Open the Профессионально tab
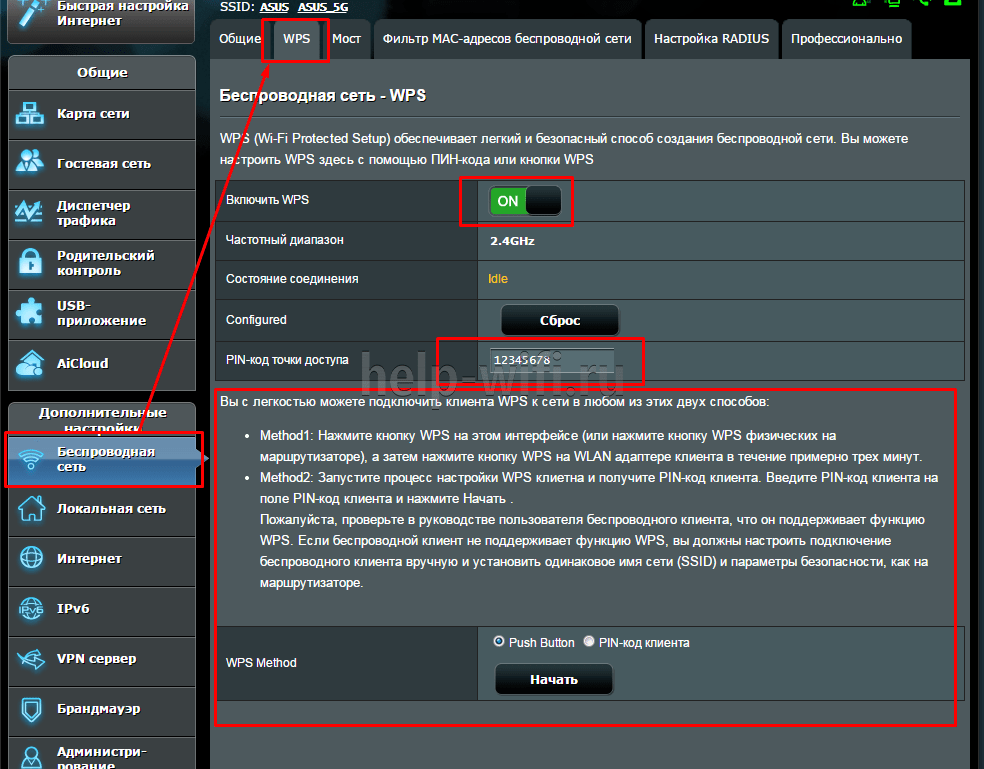 click(846, 39)
